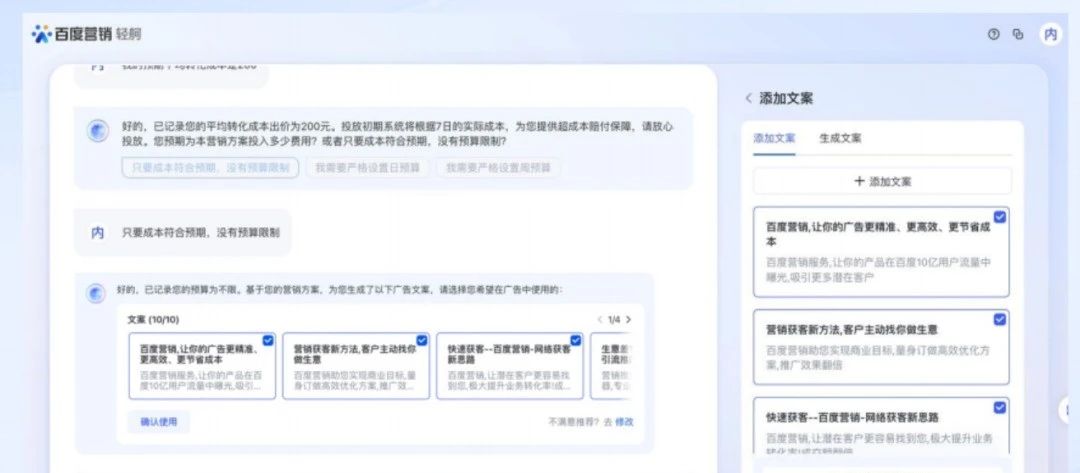Click the assistant avatar beside 已记录您的预算为不限
Viewport: 1080px width, 473px height.
(96, 293)
